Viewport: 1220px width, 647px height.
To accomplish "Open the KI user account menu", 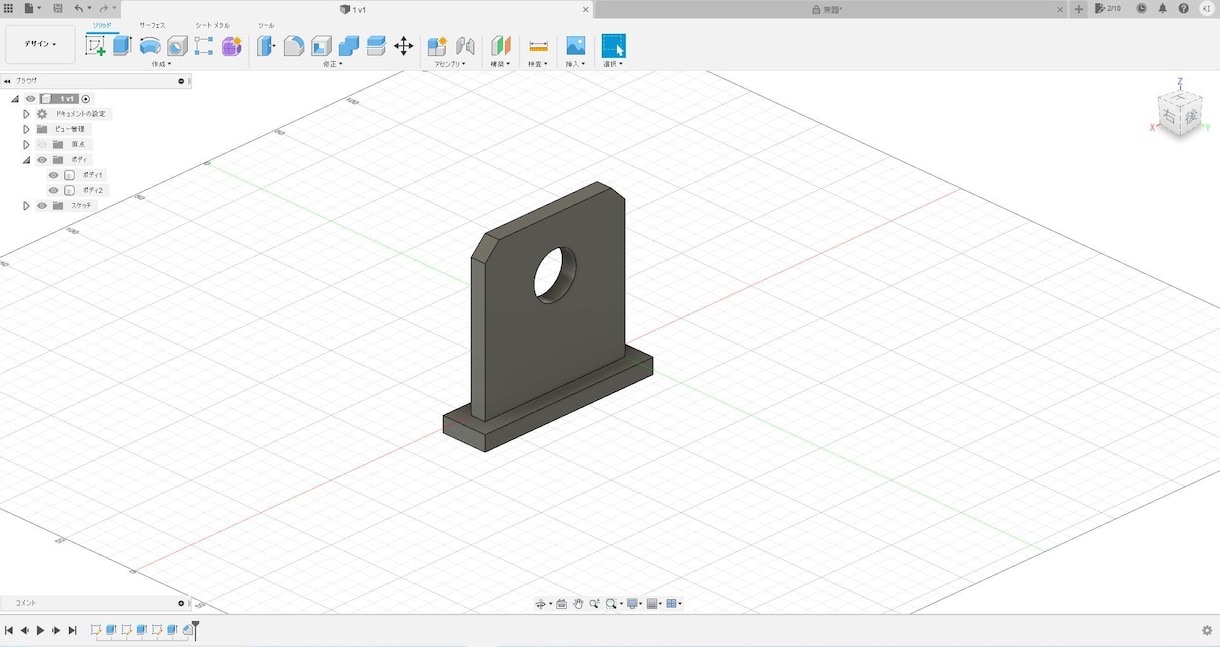I will [1206, 8].
